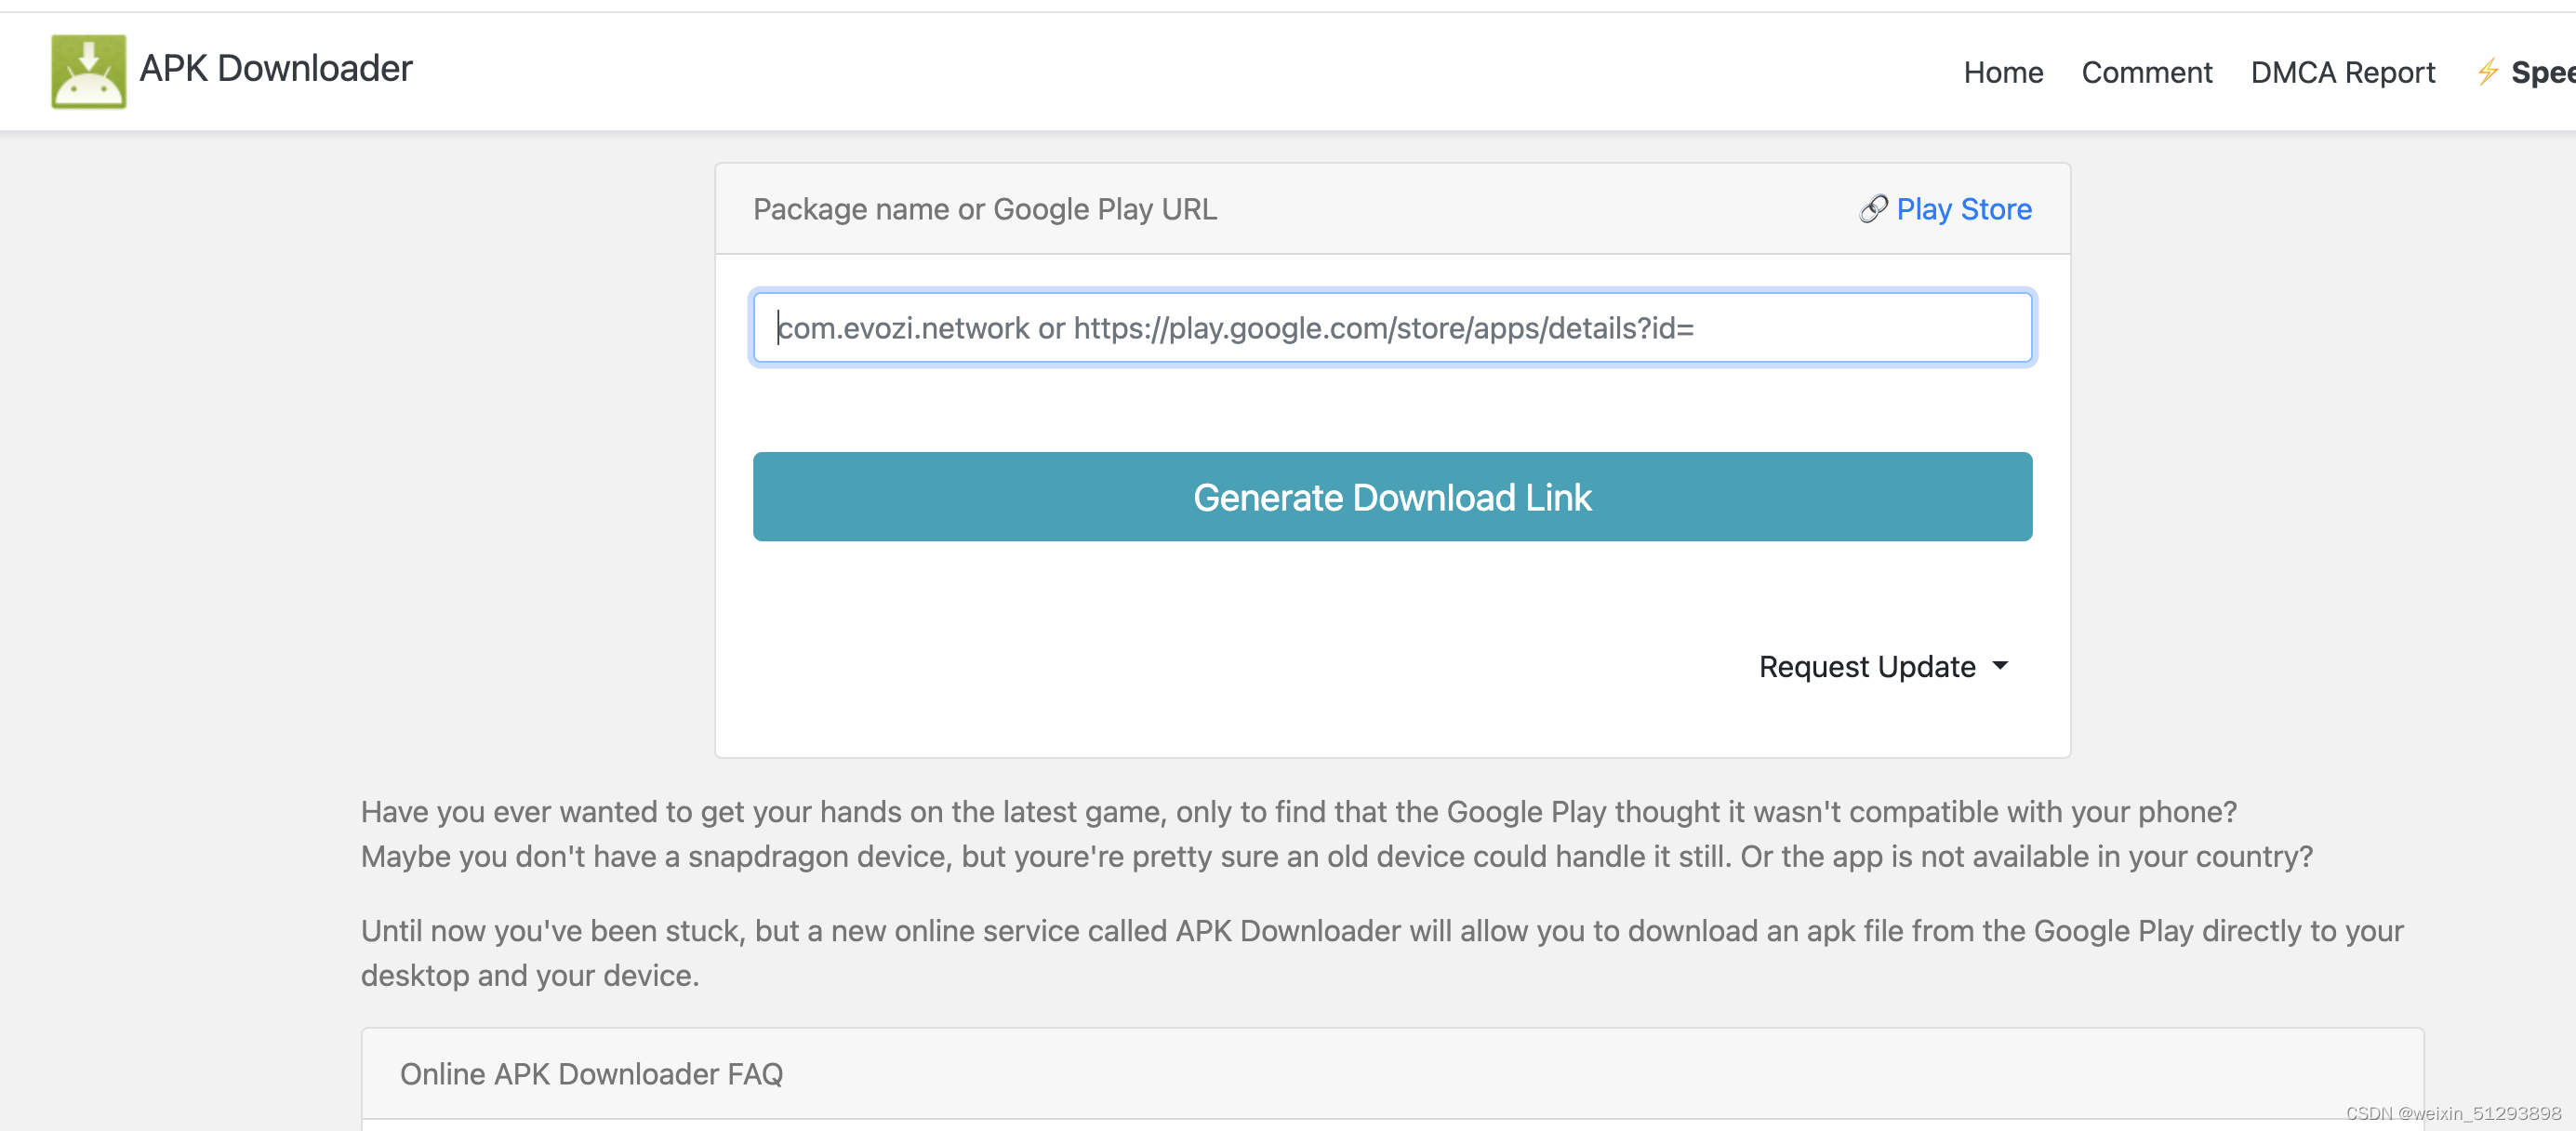Open the Home nav item
The height and width of the screenshot is (1131, 2576).
tap(2002, 72)
